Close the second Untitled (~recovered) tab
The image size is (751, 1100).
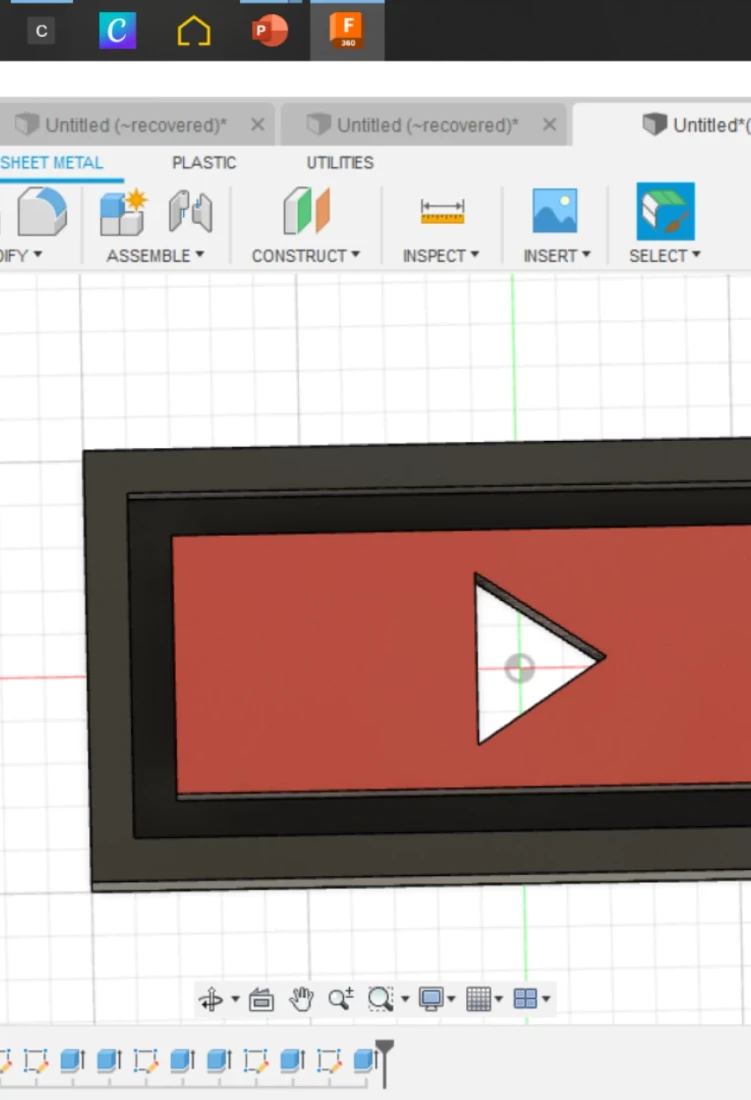click(550, 125)
